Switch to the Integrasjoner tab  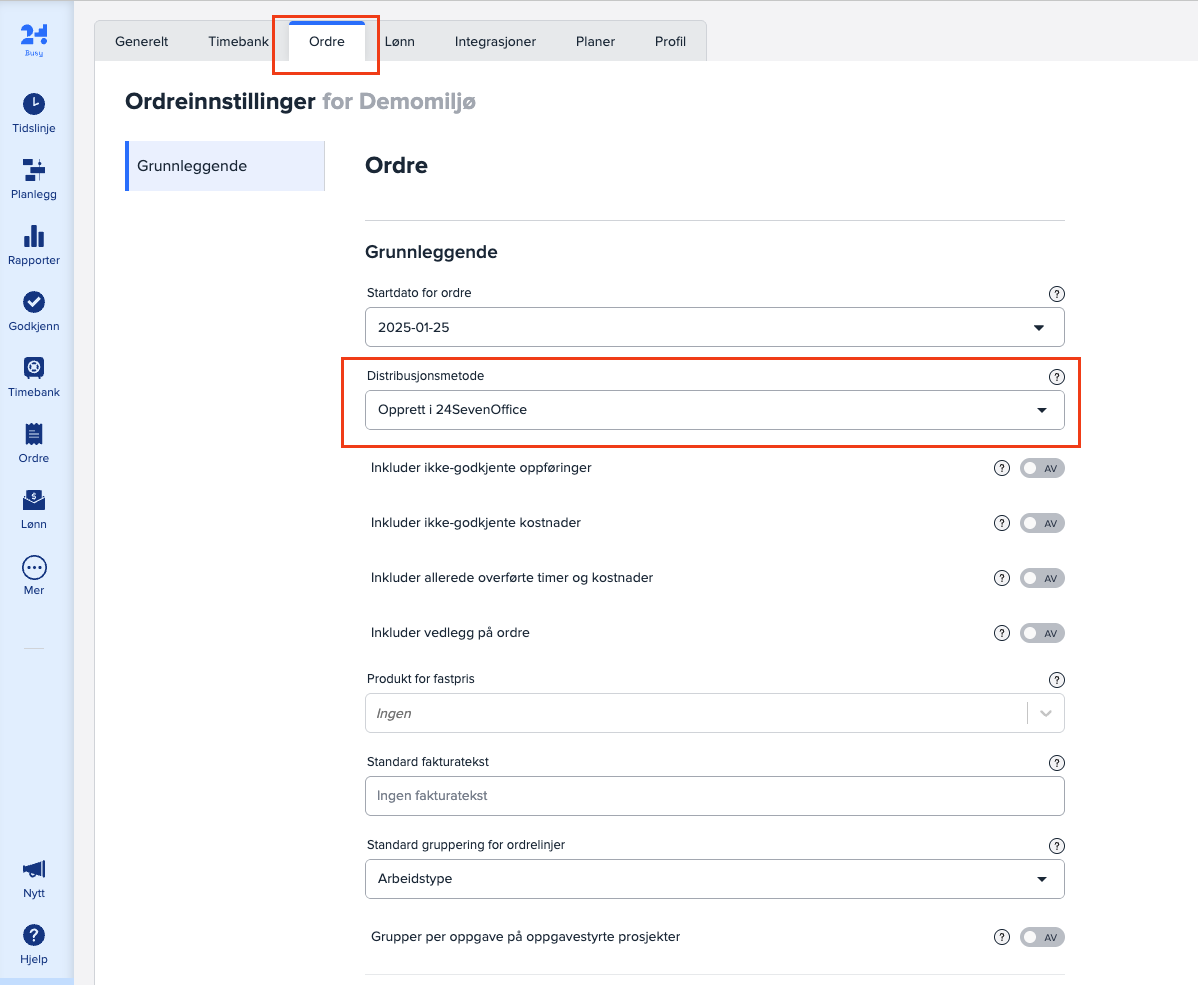pos(495,42)
